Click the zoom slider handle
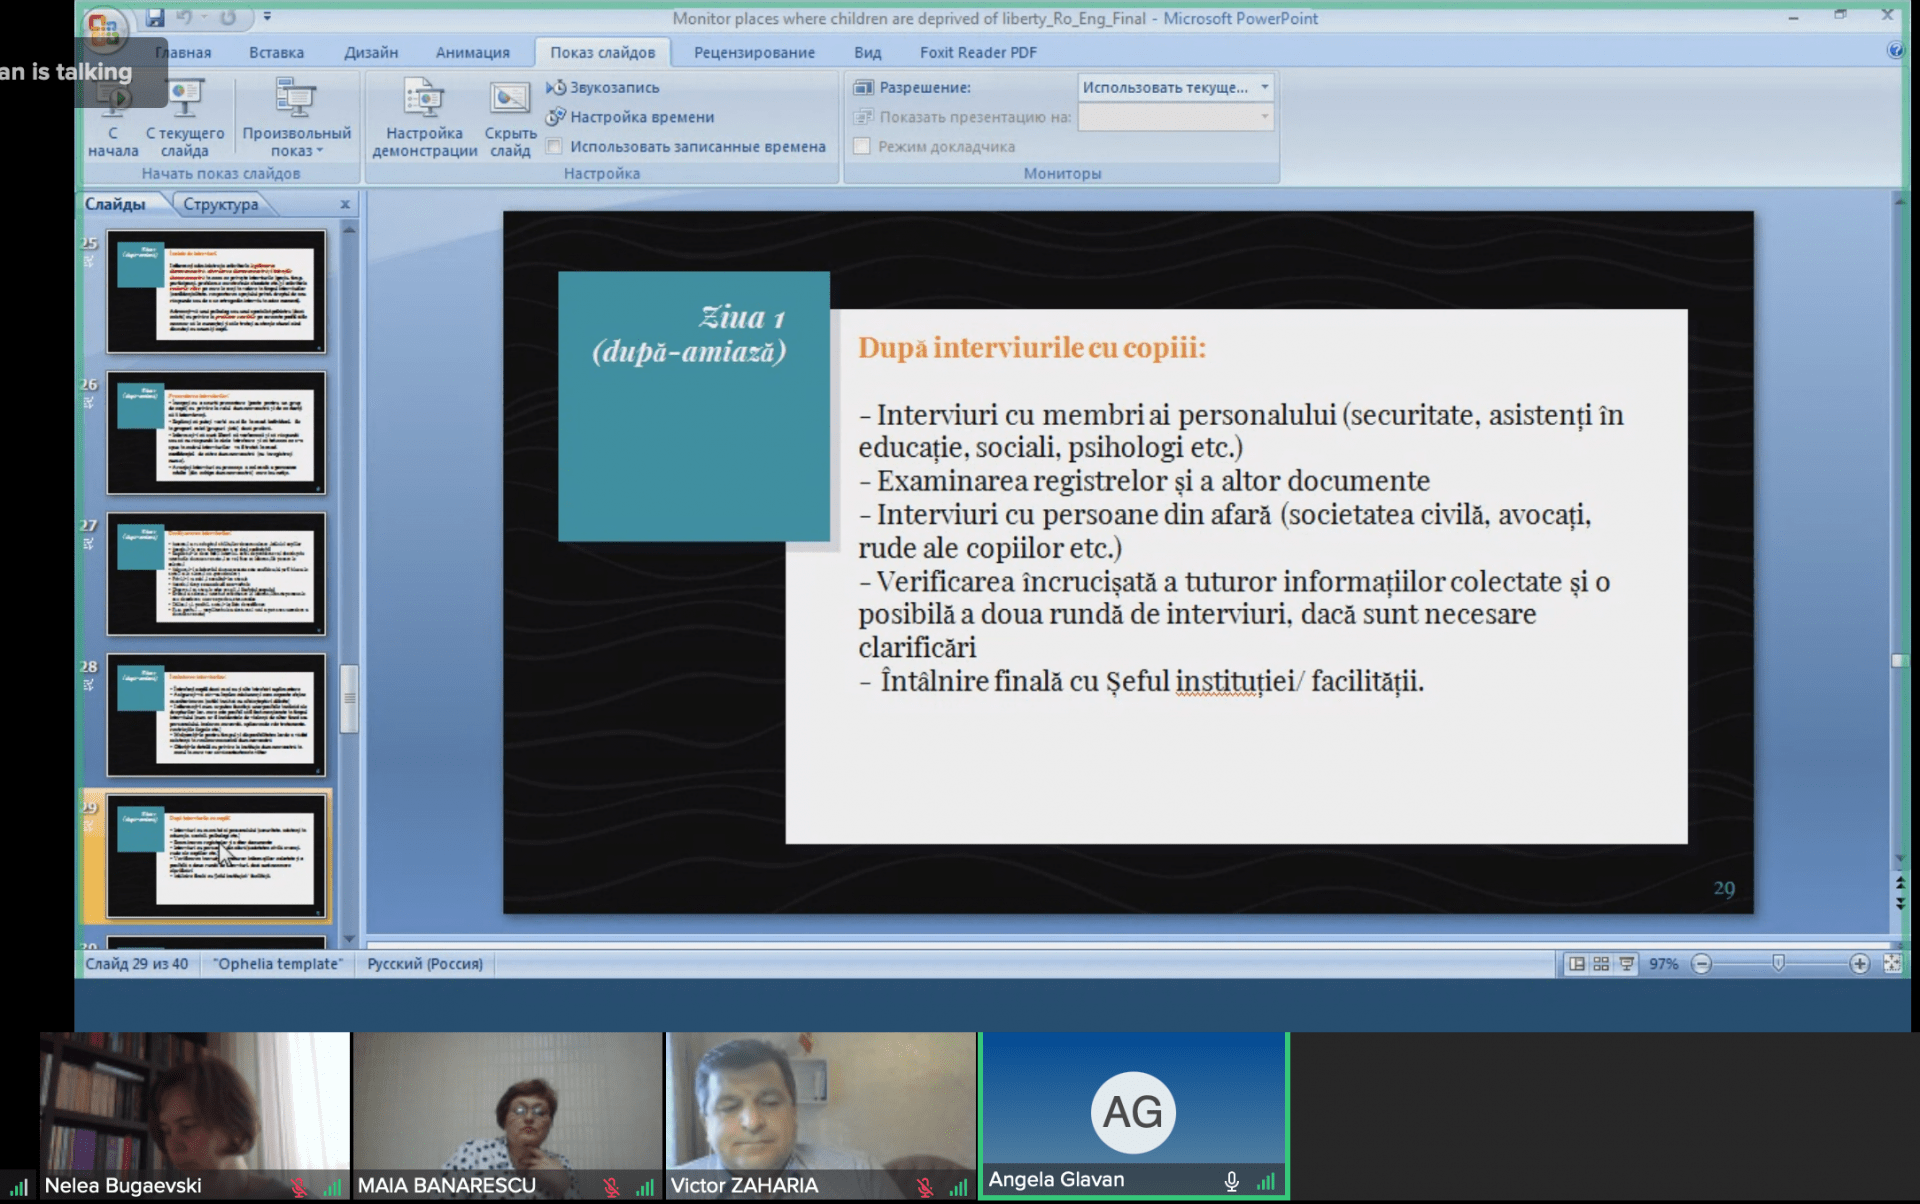The height and width of the screenshot is (1204, 1920). tap(1778, 963)
